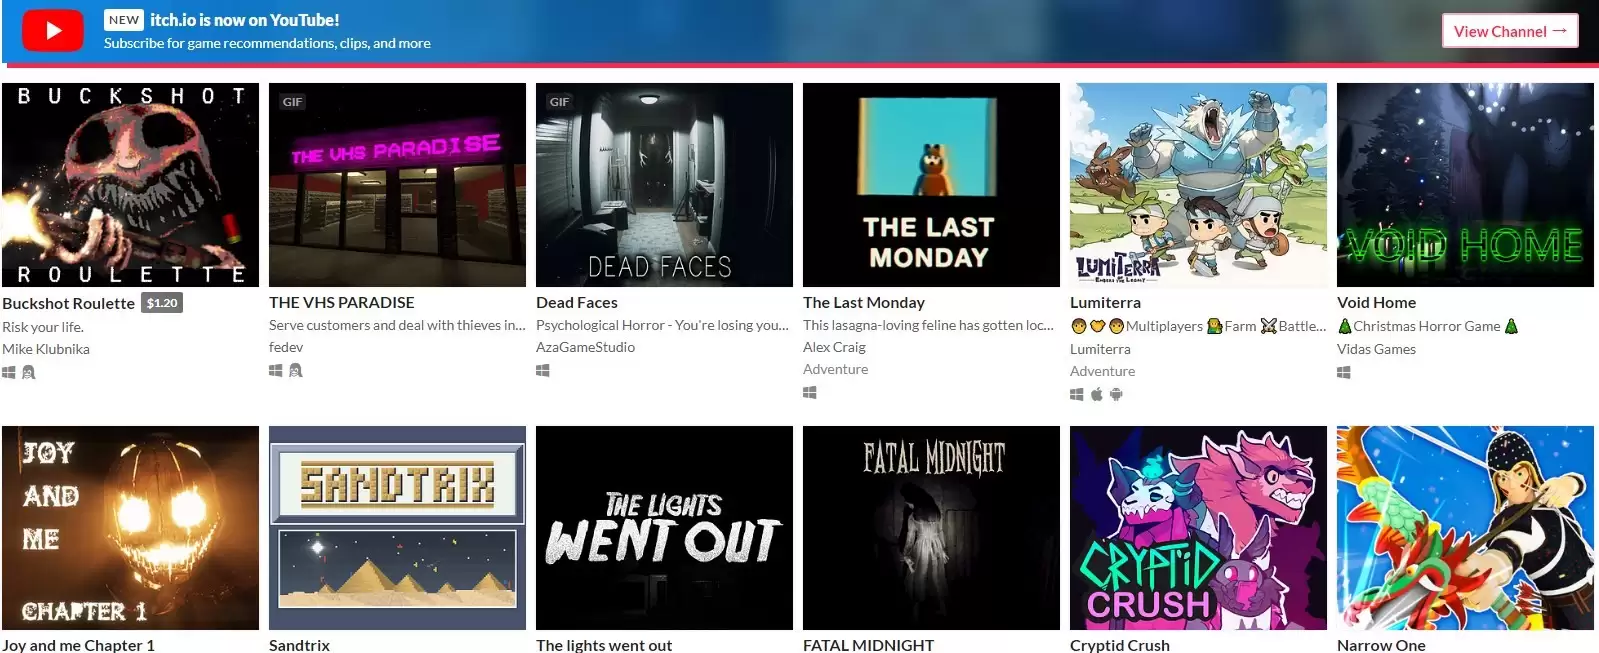Click the YouTube play logo icon

point(53,31)
